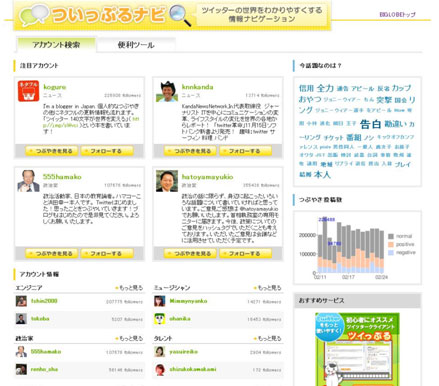Screen dimensions: 439x386
Task: Click the 告白 trending keyword
Action: coord(370,124)
